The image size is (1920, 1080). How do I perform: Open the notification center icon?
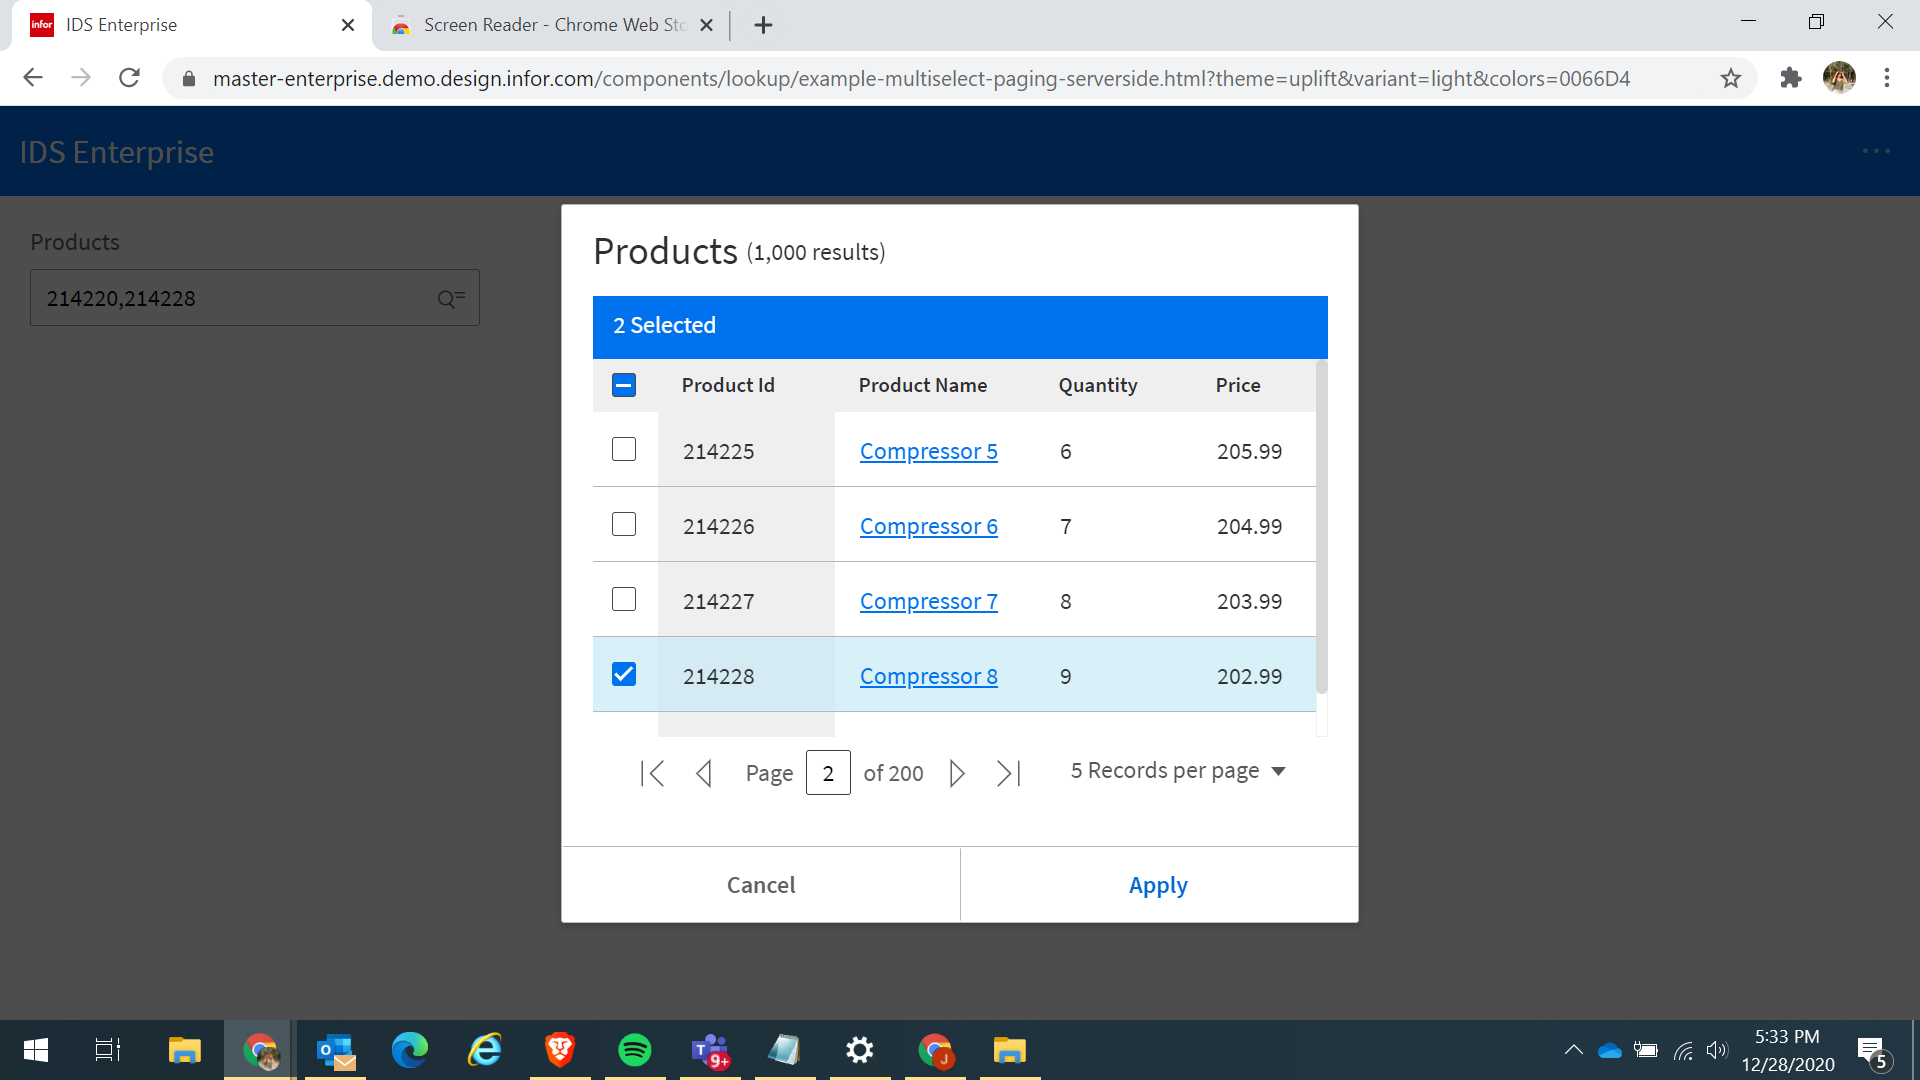coord(1873,1051)
